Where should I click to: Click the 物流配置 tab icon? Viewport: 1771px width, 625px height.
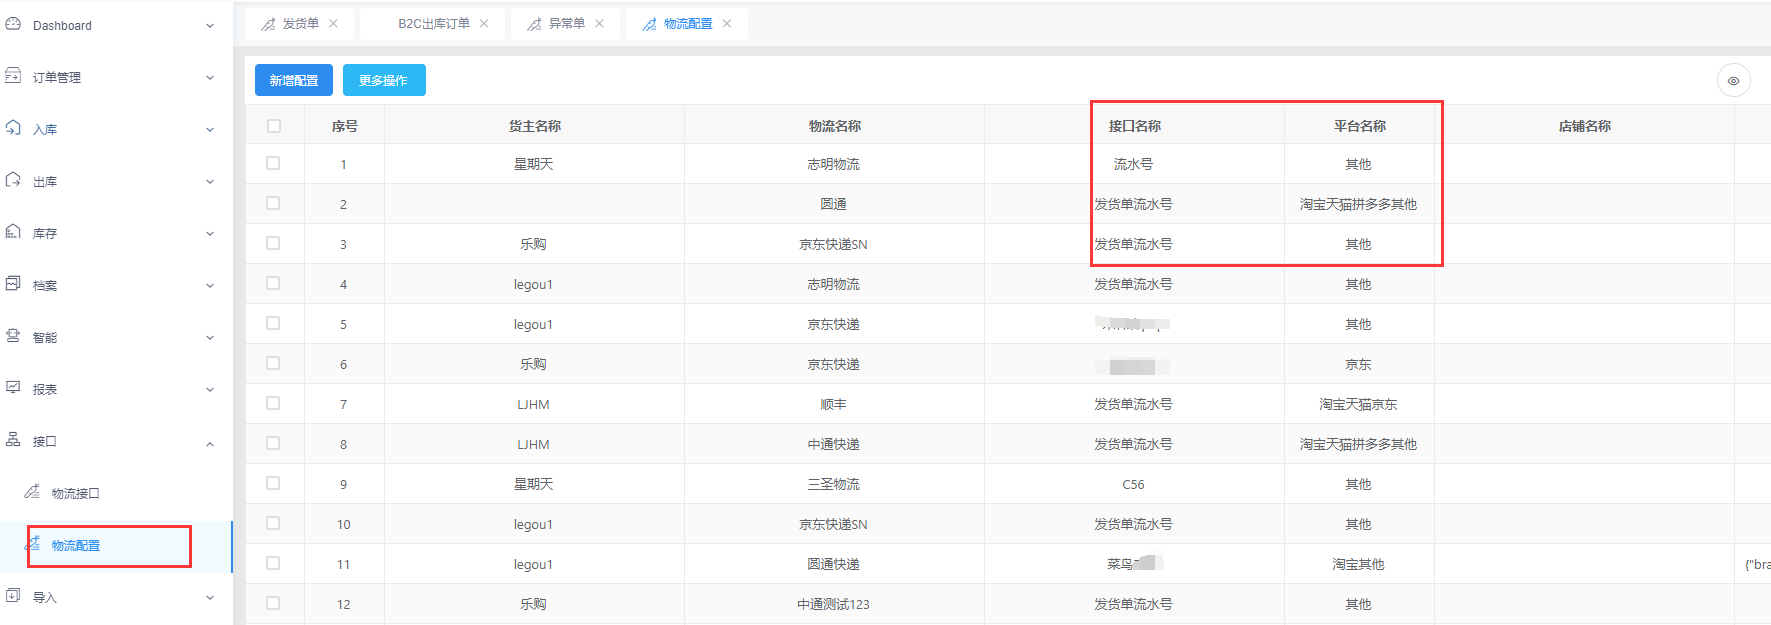(x=650, y=24)
